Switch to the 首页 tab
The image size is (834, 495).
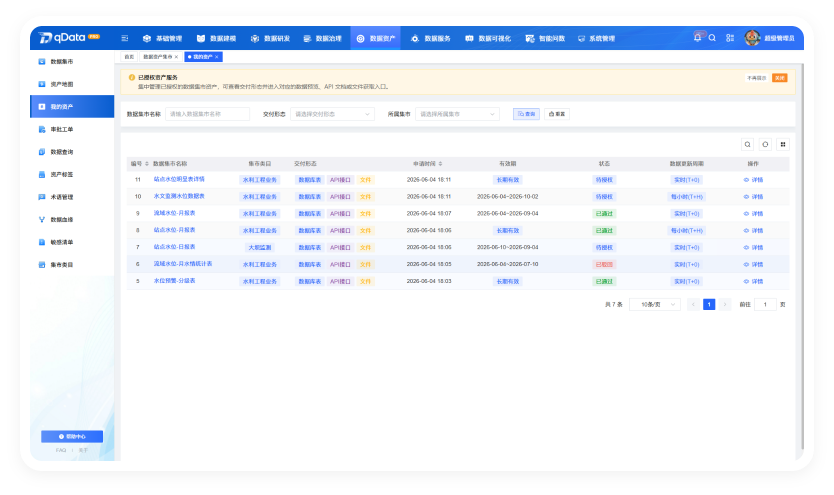(x=129, y=57)
